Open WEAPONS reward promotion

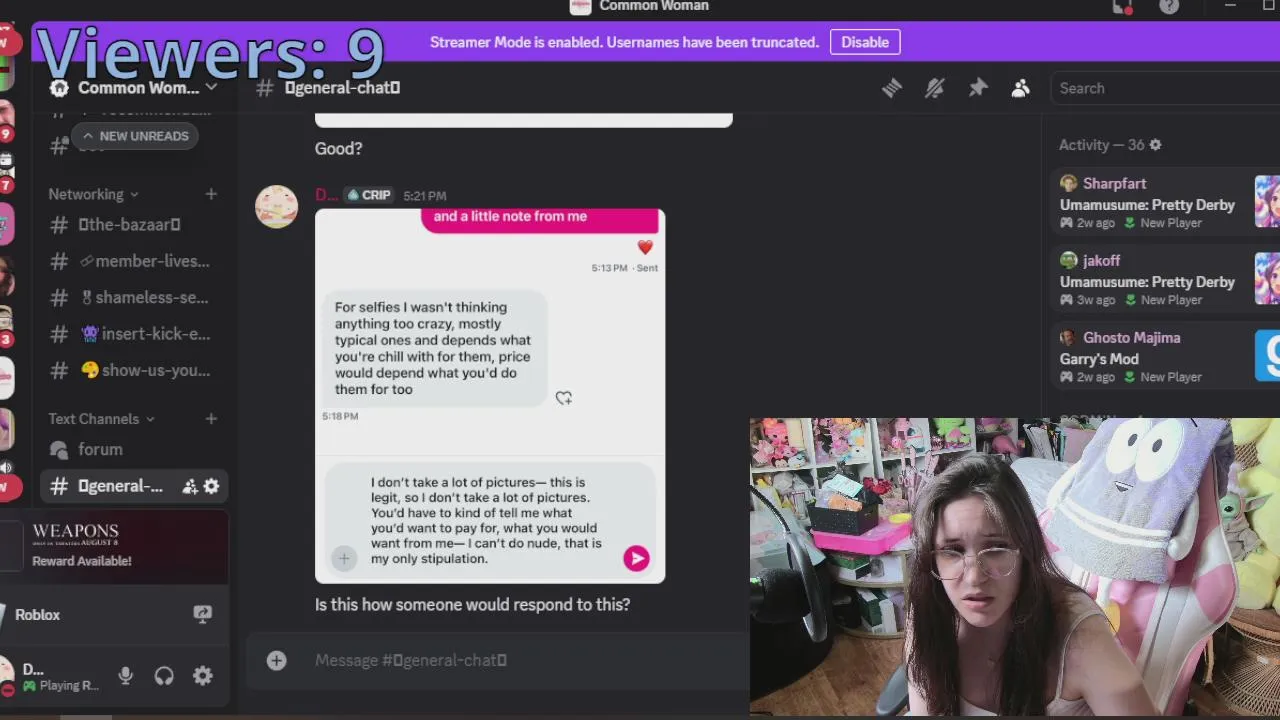pyautogui.click(x=114, y=546)
